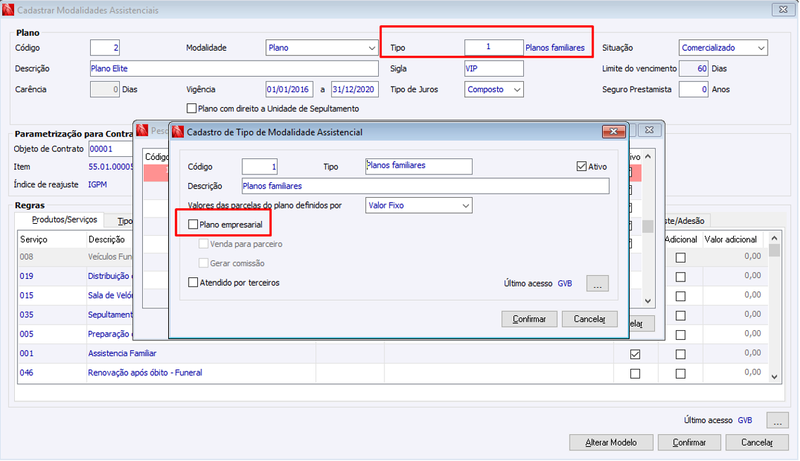Uncheck the checked box in Assistencia Familiar row

(635, 354)
